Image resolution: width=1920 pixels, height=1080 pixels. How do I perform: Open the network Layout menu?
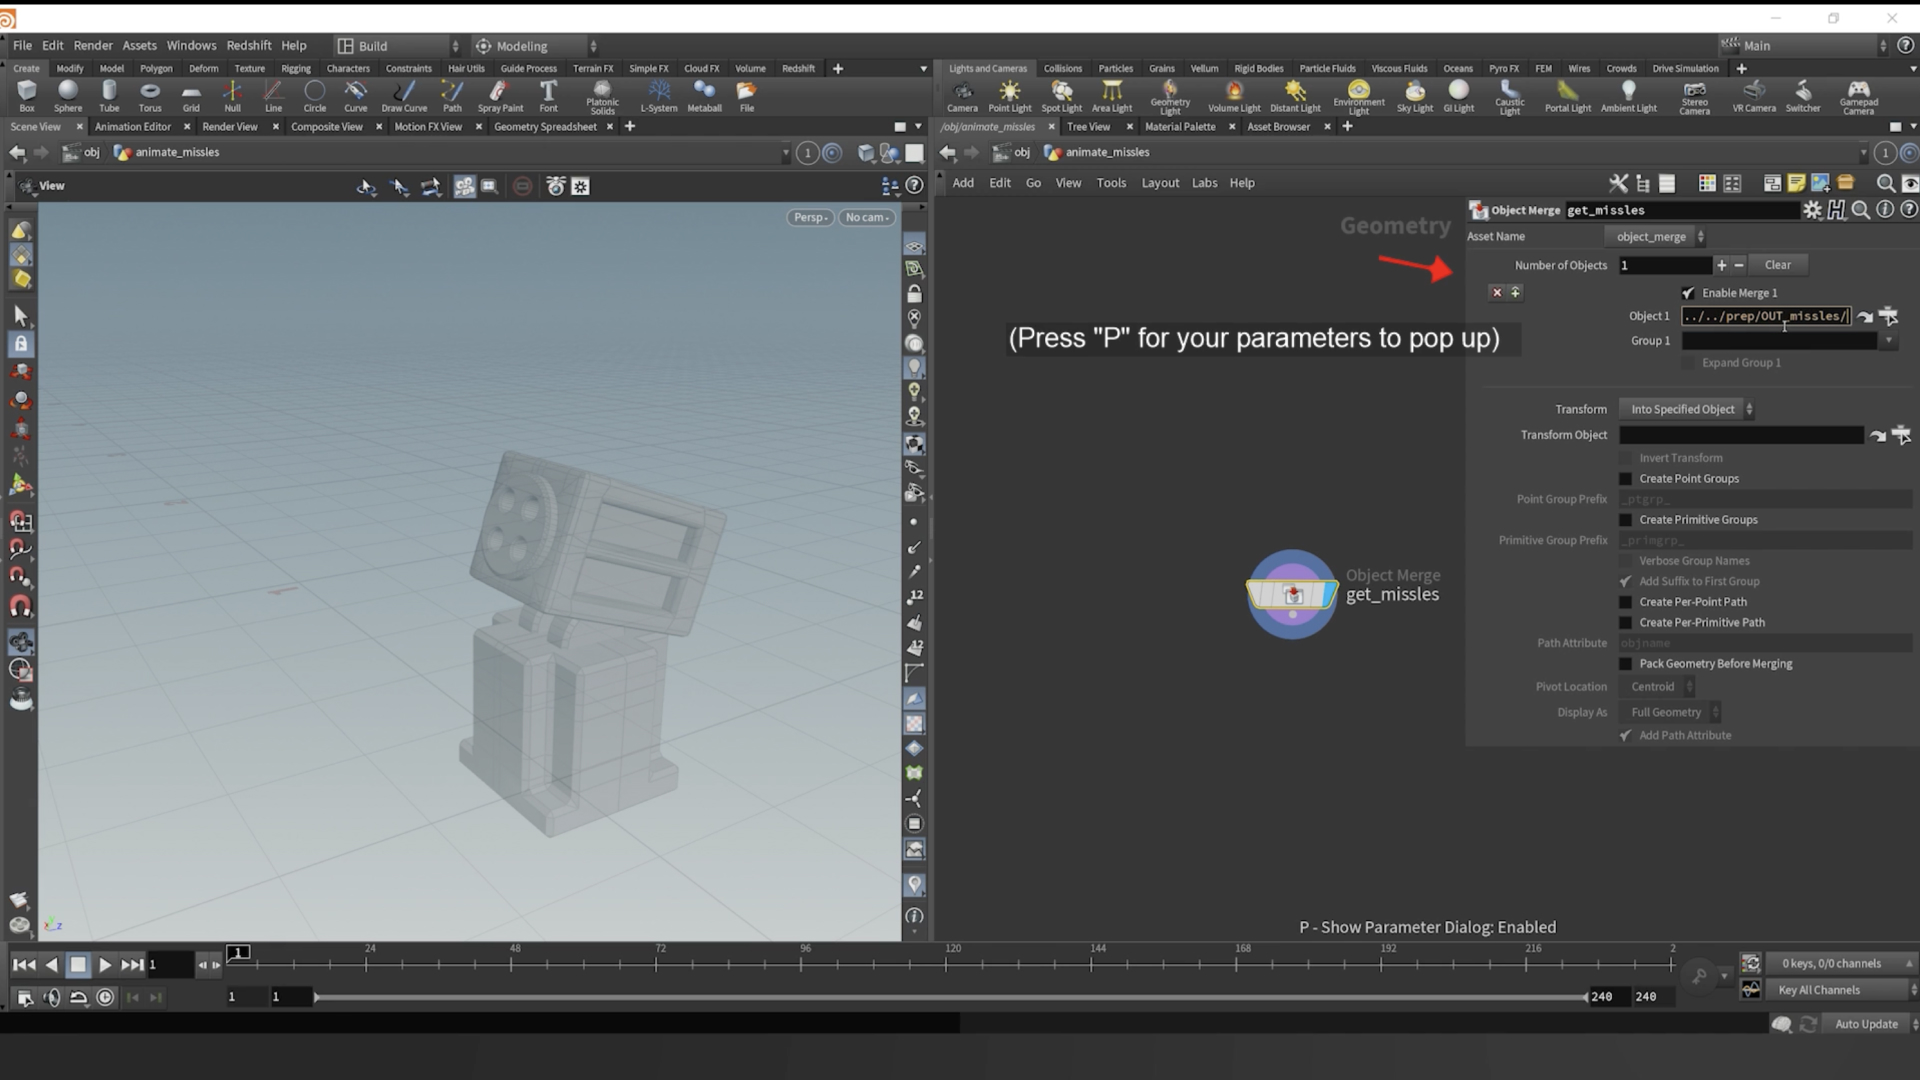[1160, 183]
